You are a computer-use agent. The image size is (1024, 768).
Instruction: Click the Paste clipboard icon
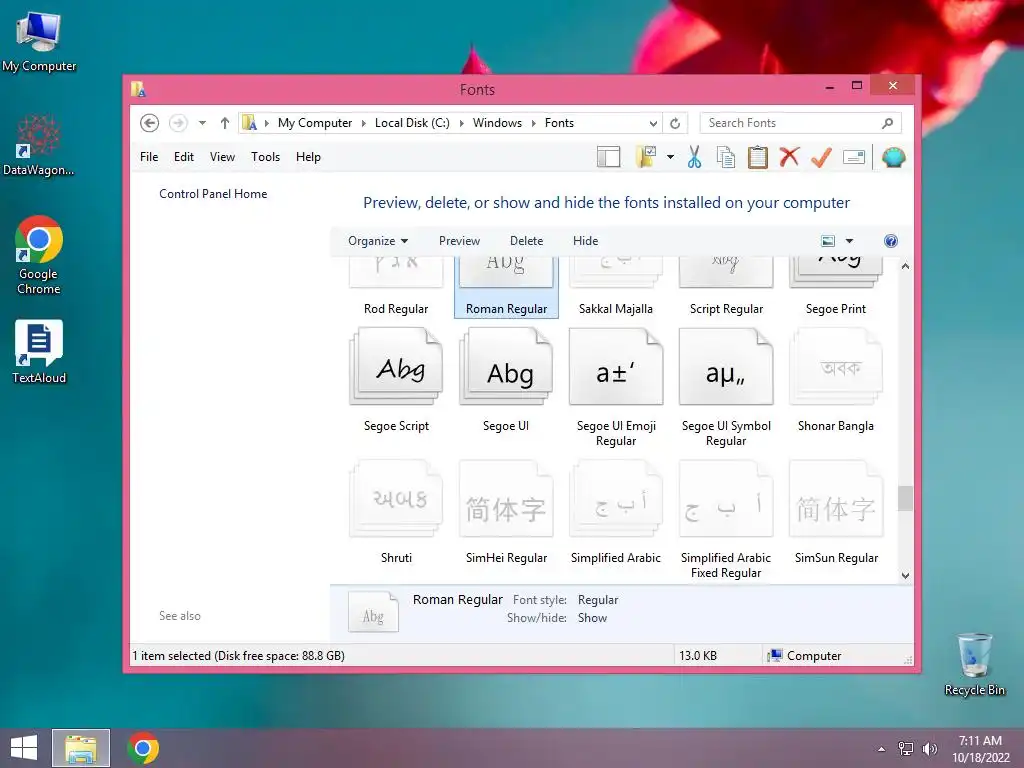point(758,157)
